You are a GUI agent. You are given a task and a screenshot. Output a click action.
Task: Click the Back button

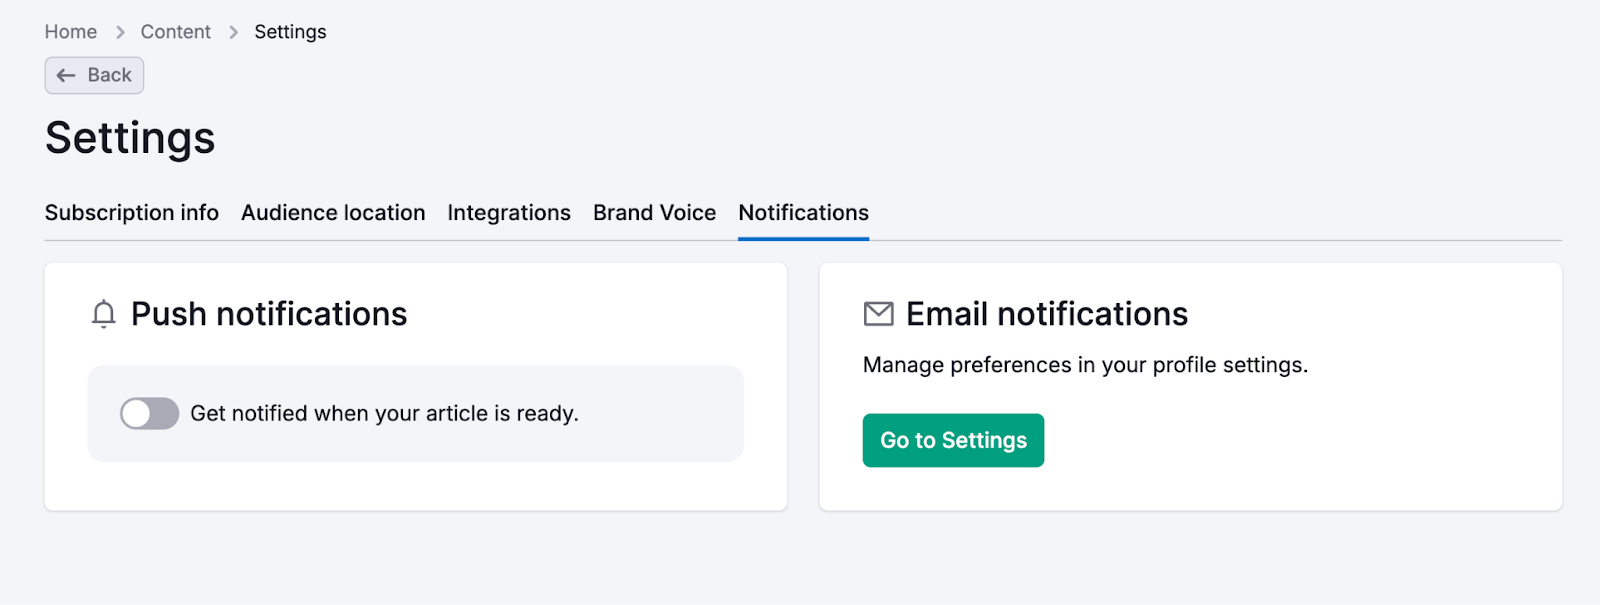[x=95, y=76]
